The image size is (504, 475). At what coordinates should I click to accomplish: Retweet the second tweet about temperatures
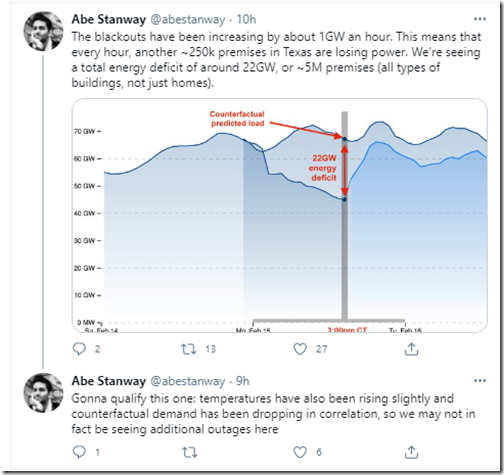coord(190,452)
